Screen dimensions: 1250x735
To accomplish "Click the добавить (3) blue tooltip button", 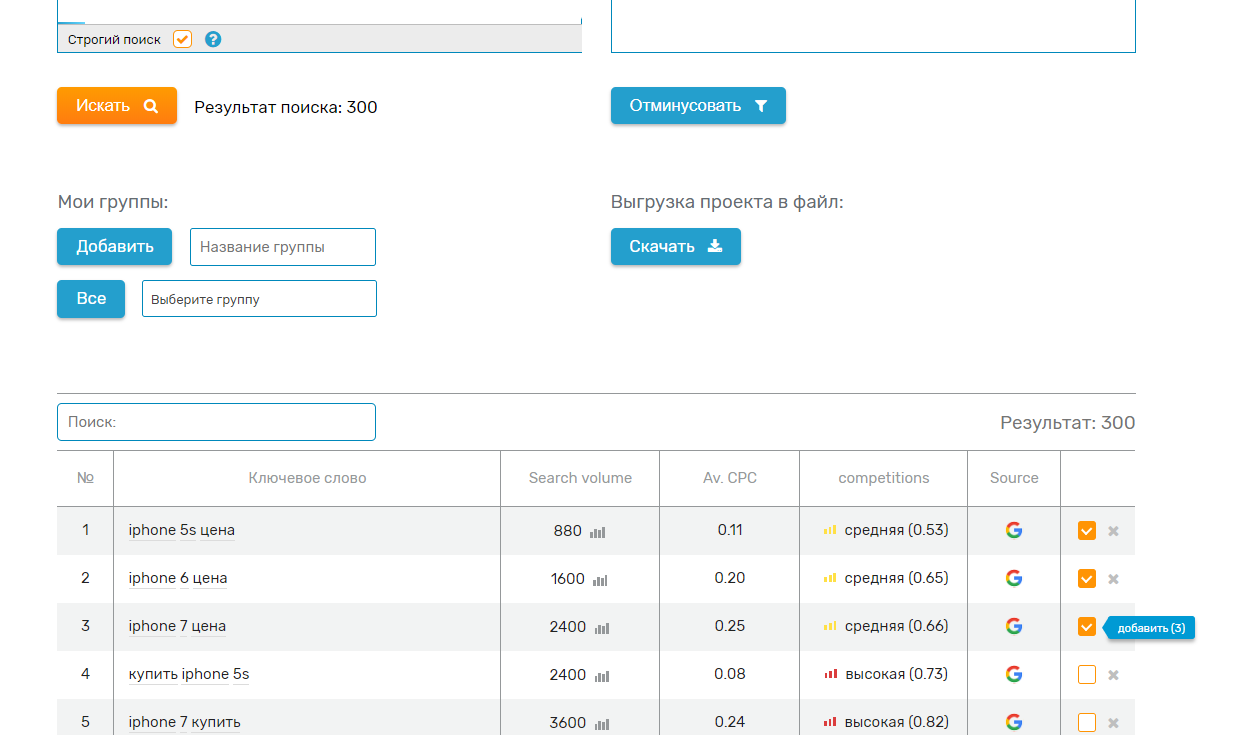I will pyautogui.click(x=1149, y=627).
